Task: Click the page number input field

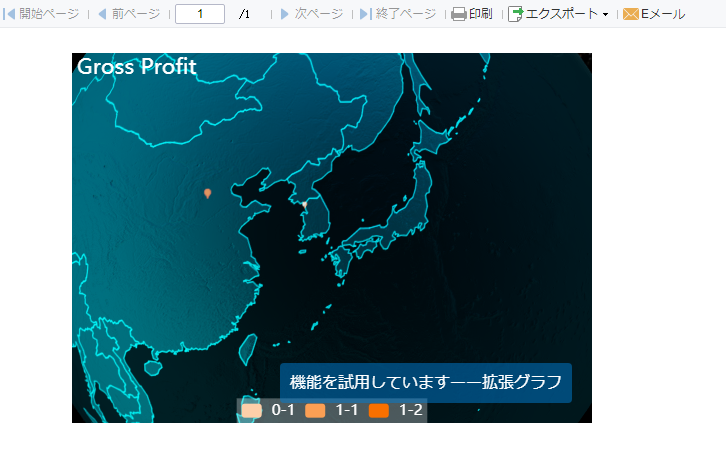Action: tap(200, 14)
